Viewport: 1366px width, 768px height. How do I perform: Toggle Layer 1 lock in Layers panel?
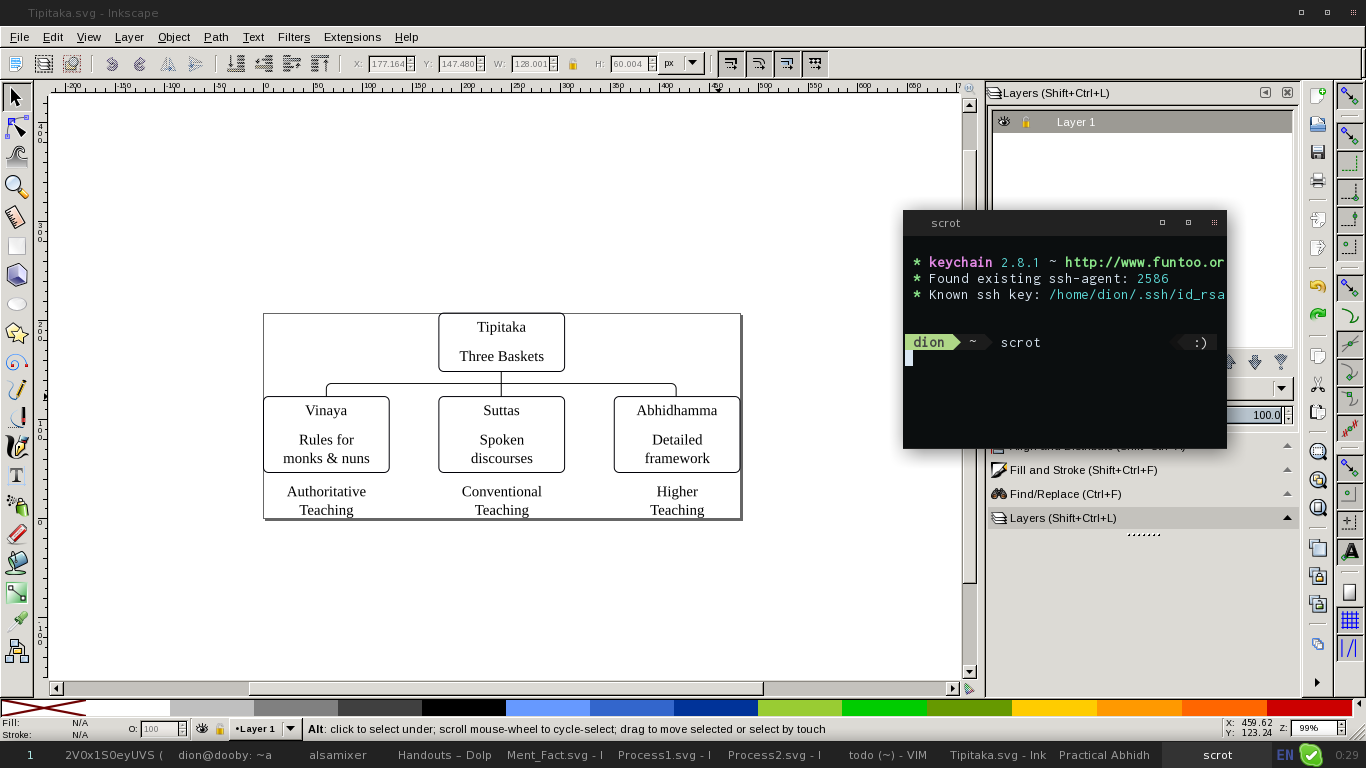1026,122
